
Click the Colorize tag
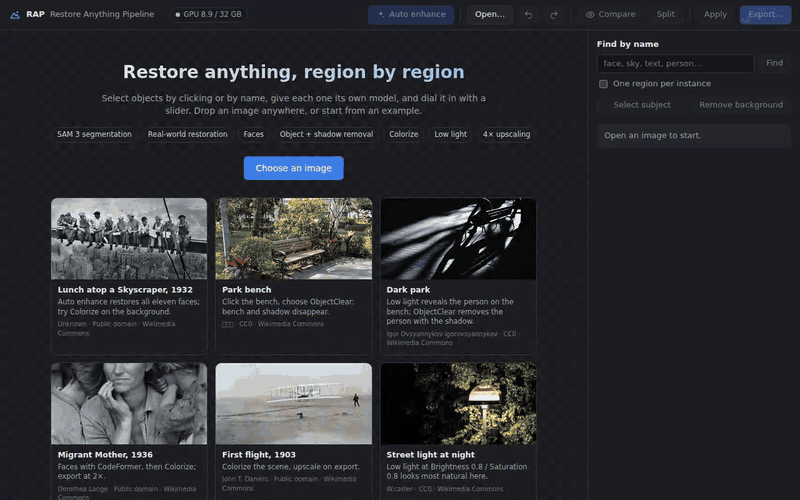tap(404, 134)
